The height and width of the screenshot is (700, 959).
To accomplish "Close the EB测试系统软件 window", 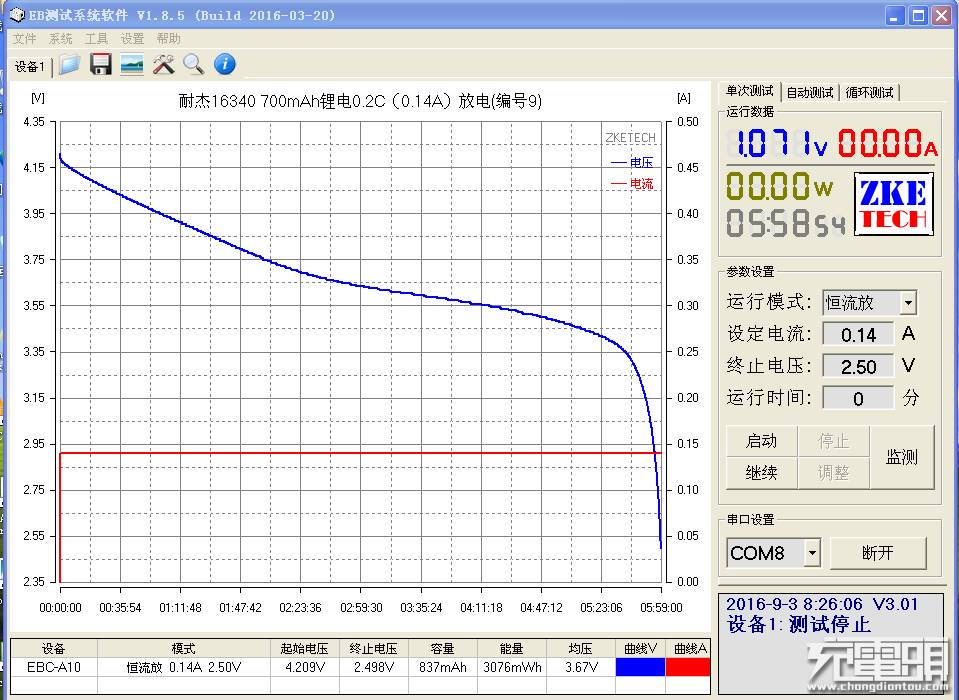I will click(941, 15).
